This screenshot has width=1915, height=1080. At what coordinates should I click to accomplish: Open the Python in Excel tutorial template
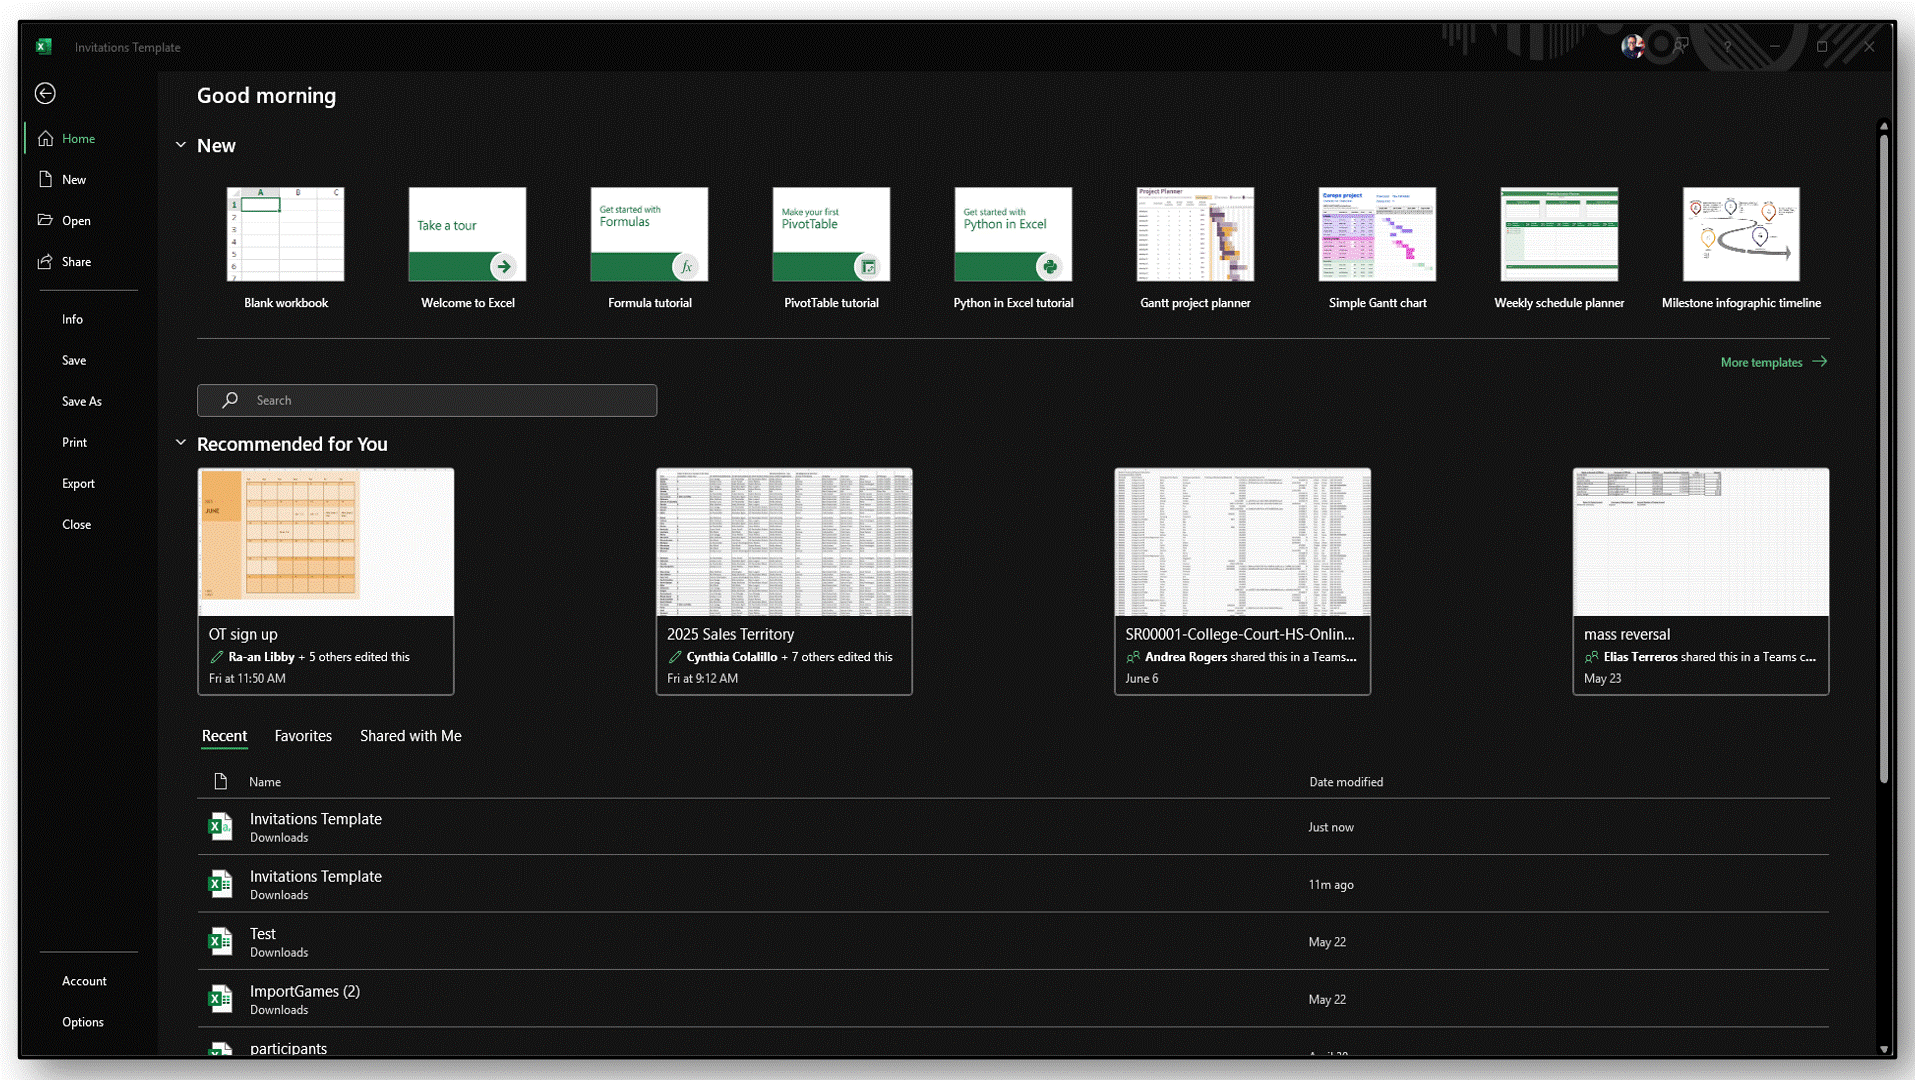click(1013, 248)
